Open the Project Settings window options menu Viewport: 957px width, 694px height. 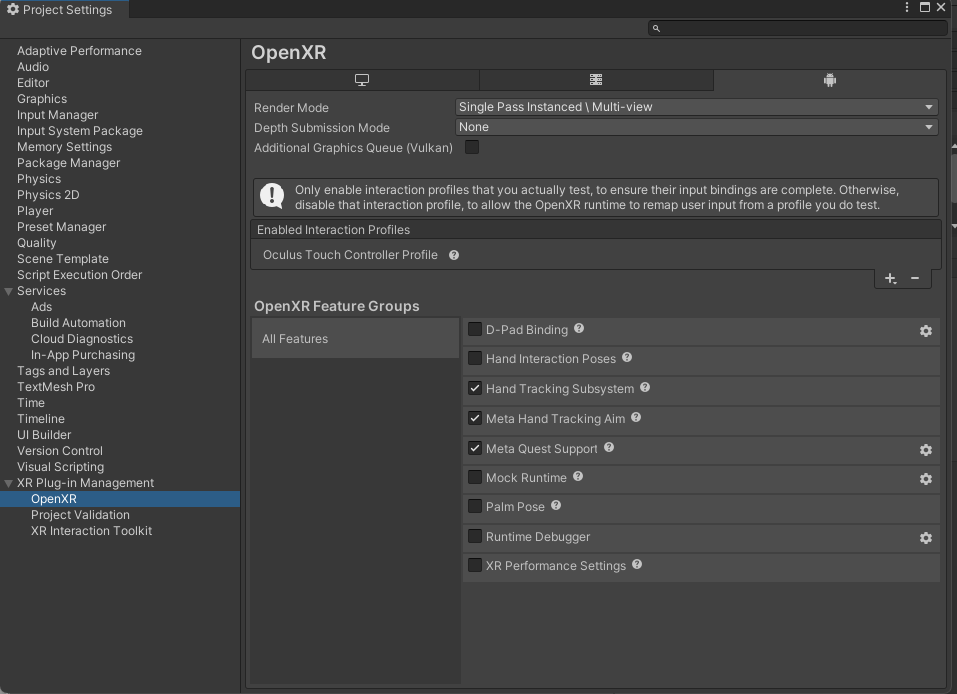point(906,8)
